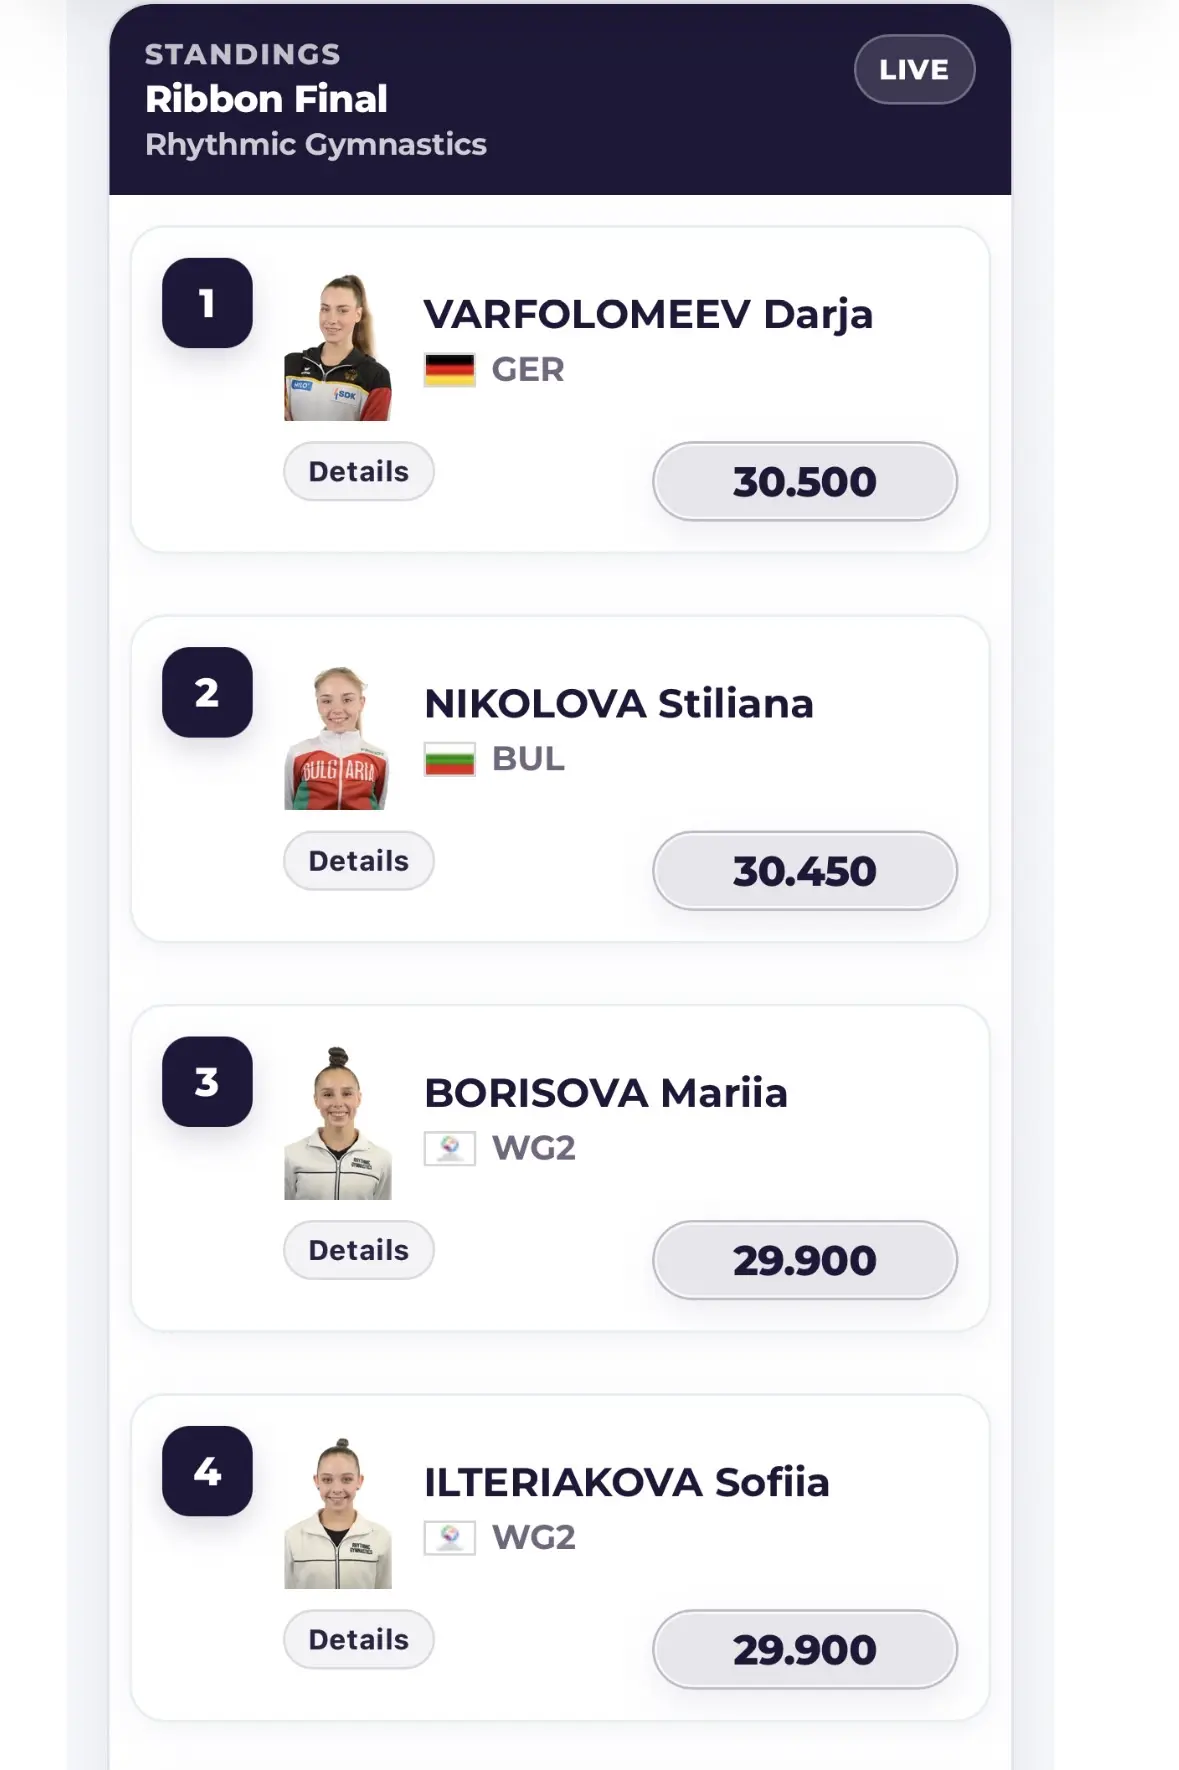Click the ILTERIAKOVA Sofiia name
The image size is (1179, 1770).
tap(627, 1482)
